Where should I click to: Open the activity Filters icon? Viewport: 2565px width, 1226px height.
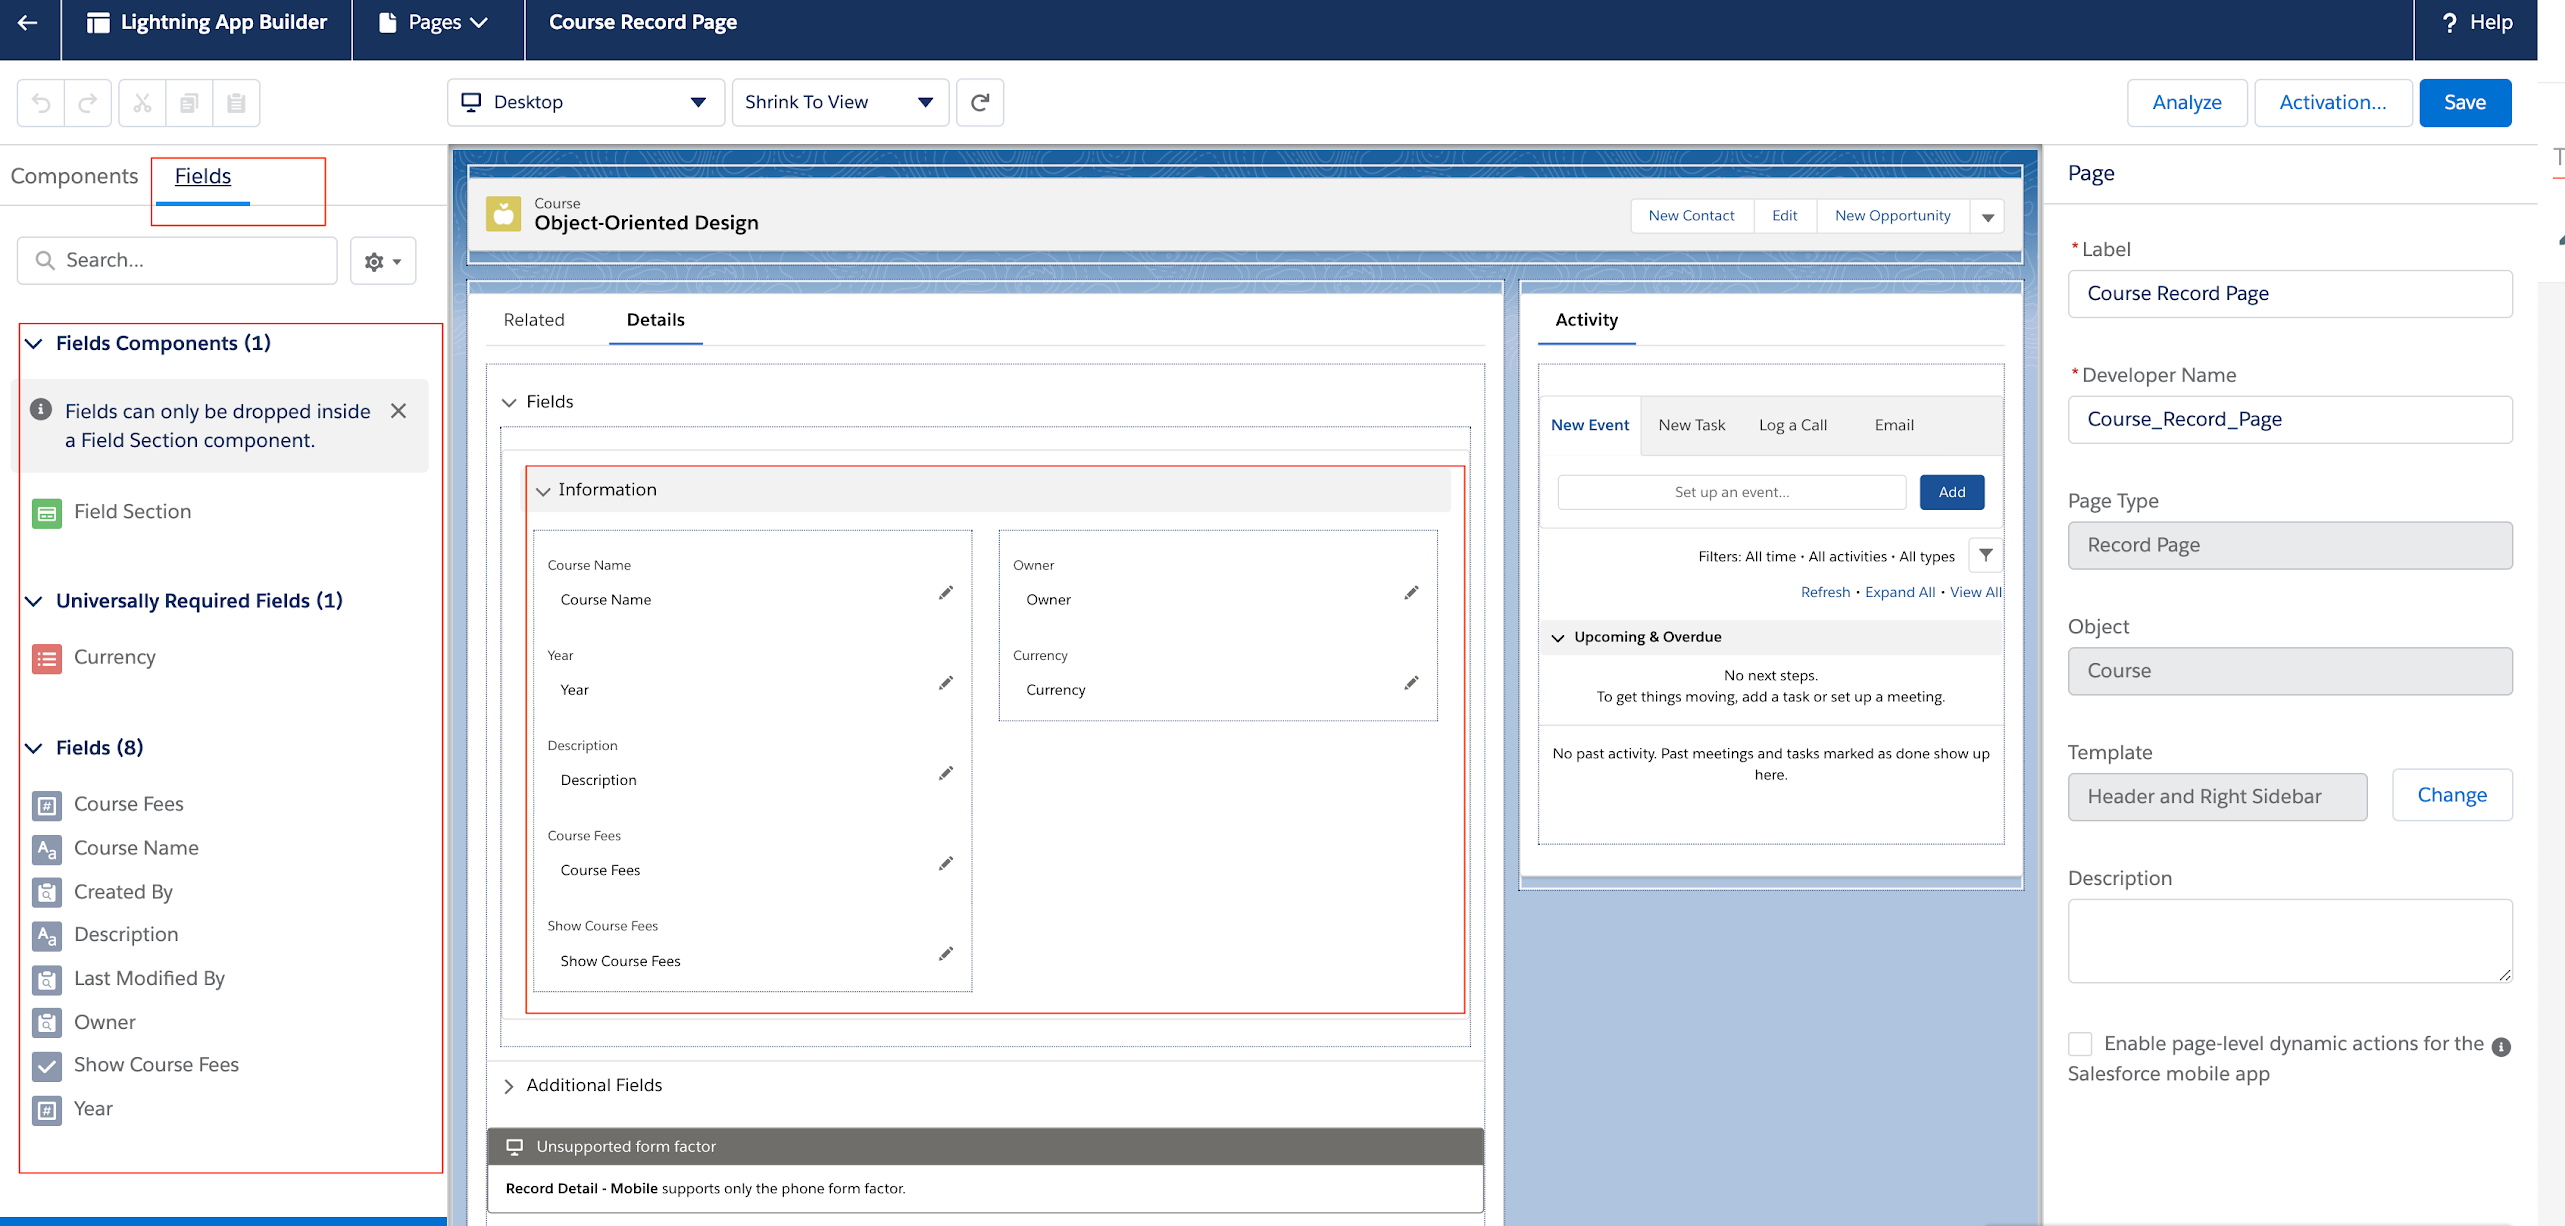coord(1986,555)
